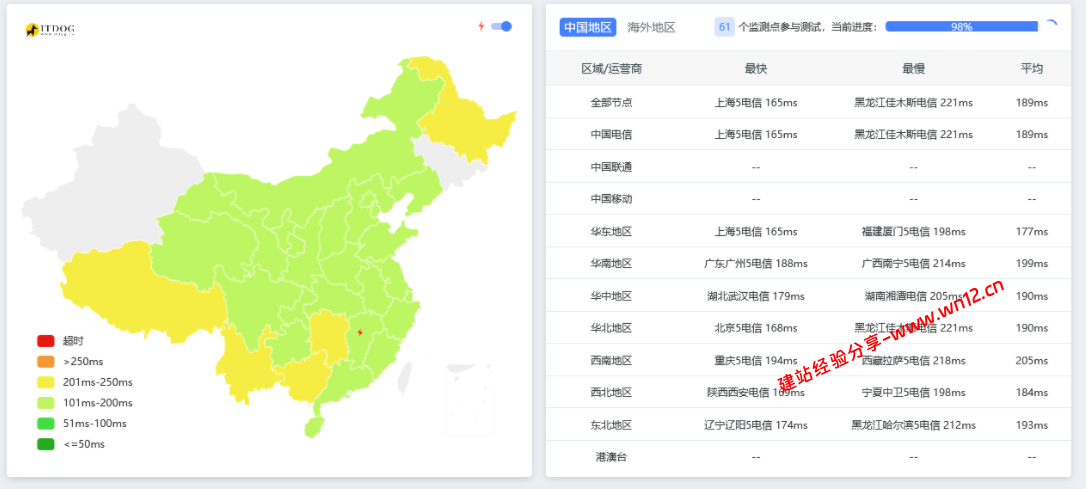Select the 中国电信 row label

612,134
